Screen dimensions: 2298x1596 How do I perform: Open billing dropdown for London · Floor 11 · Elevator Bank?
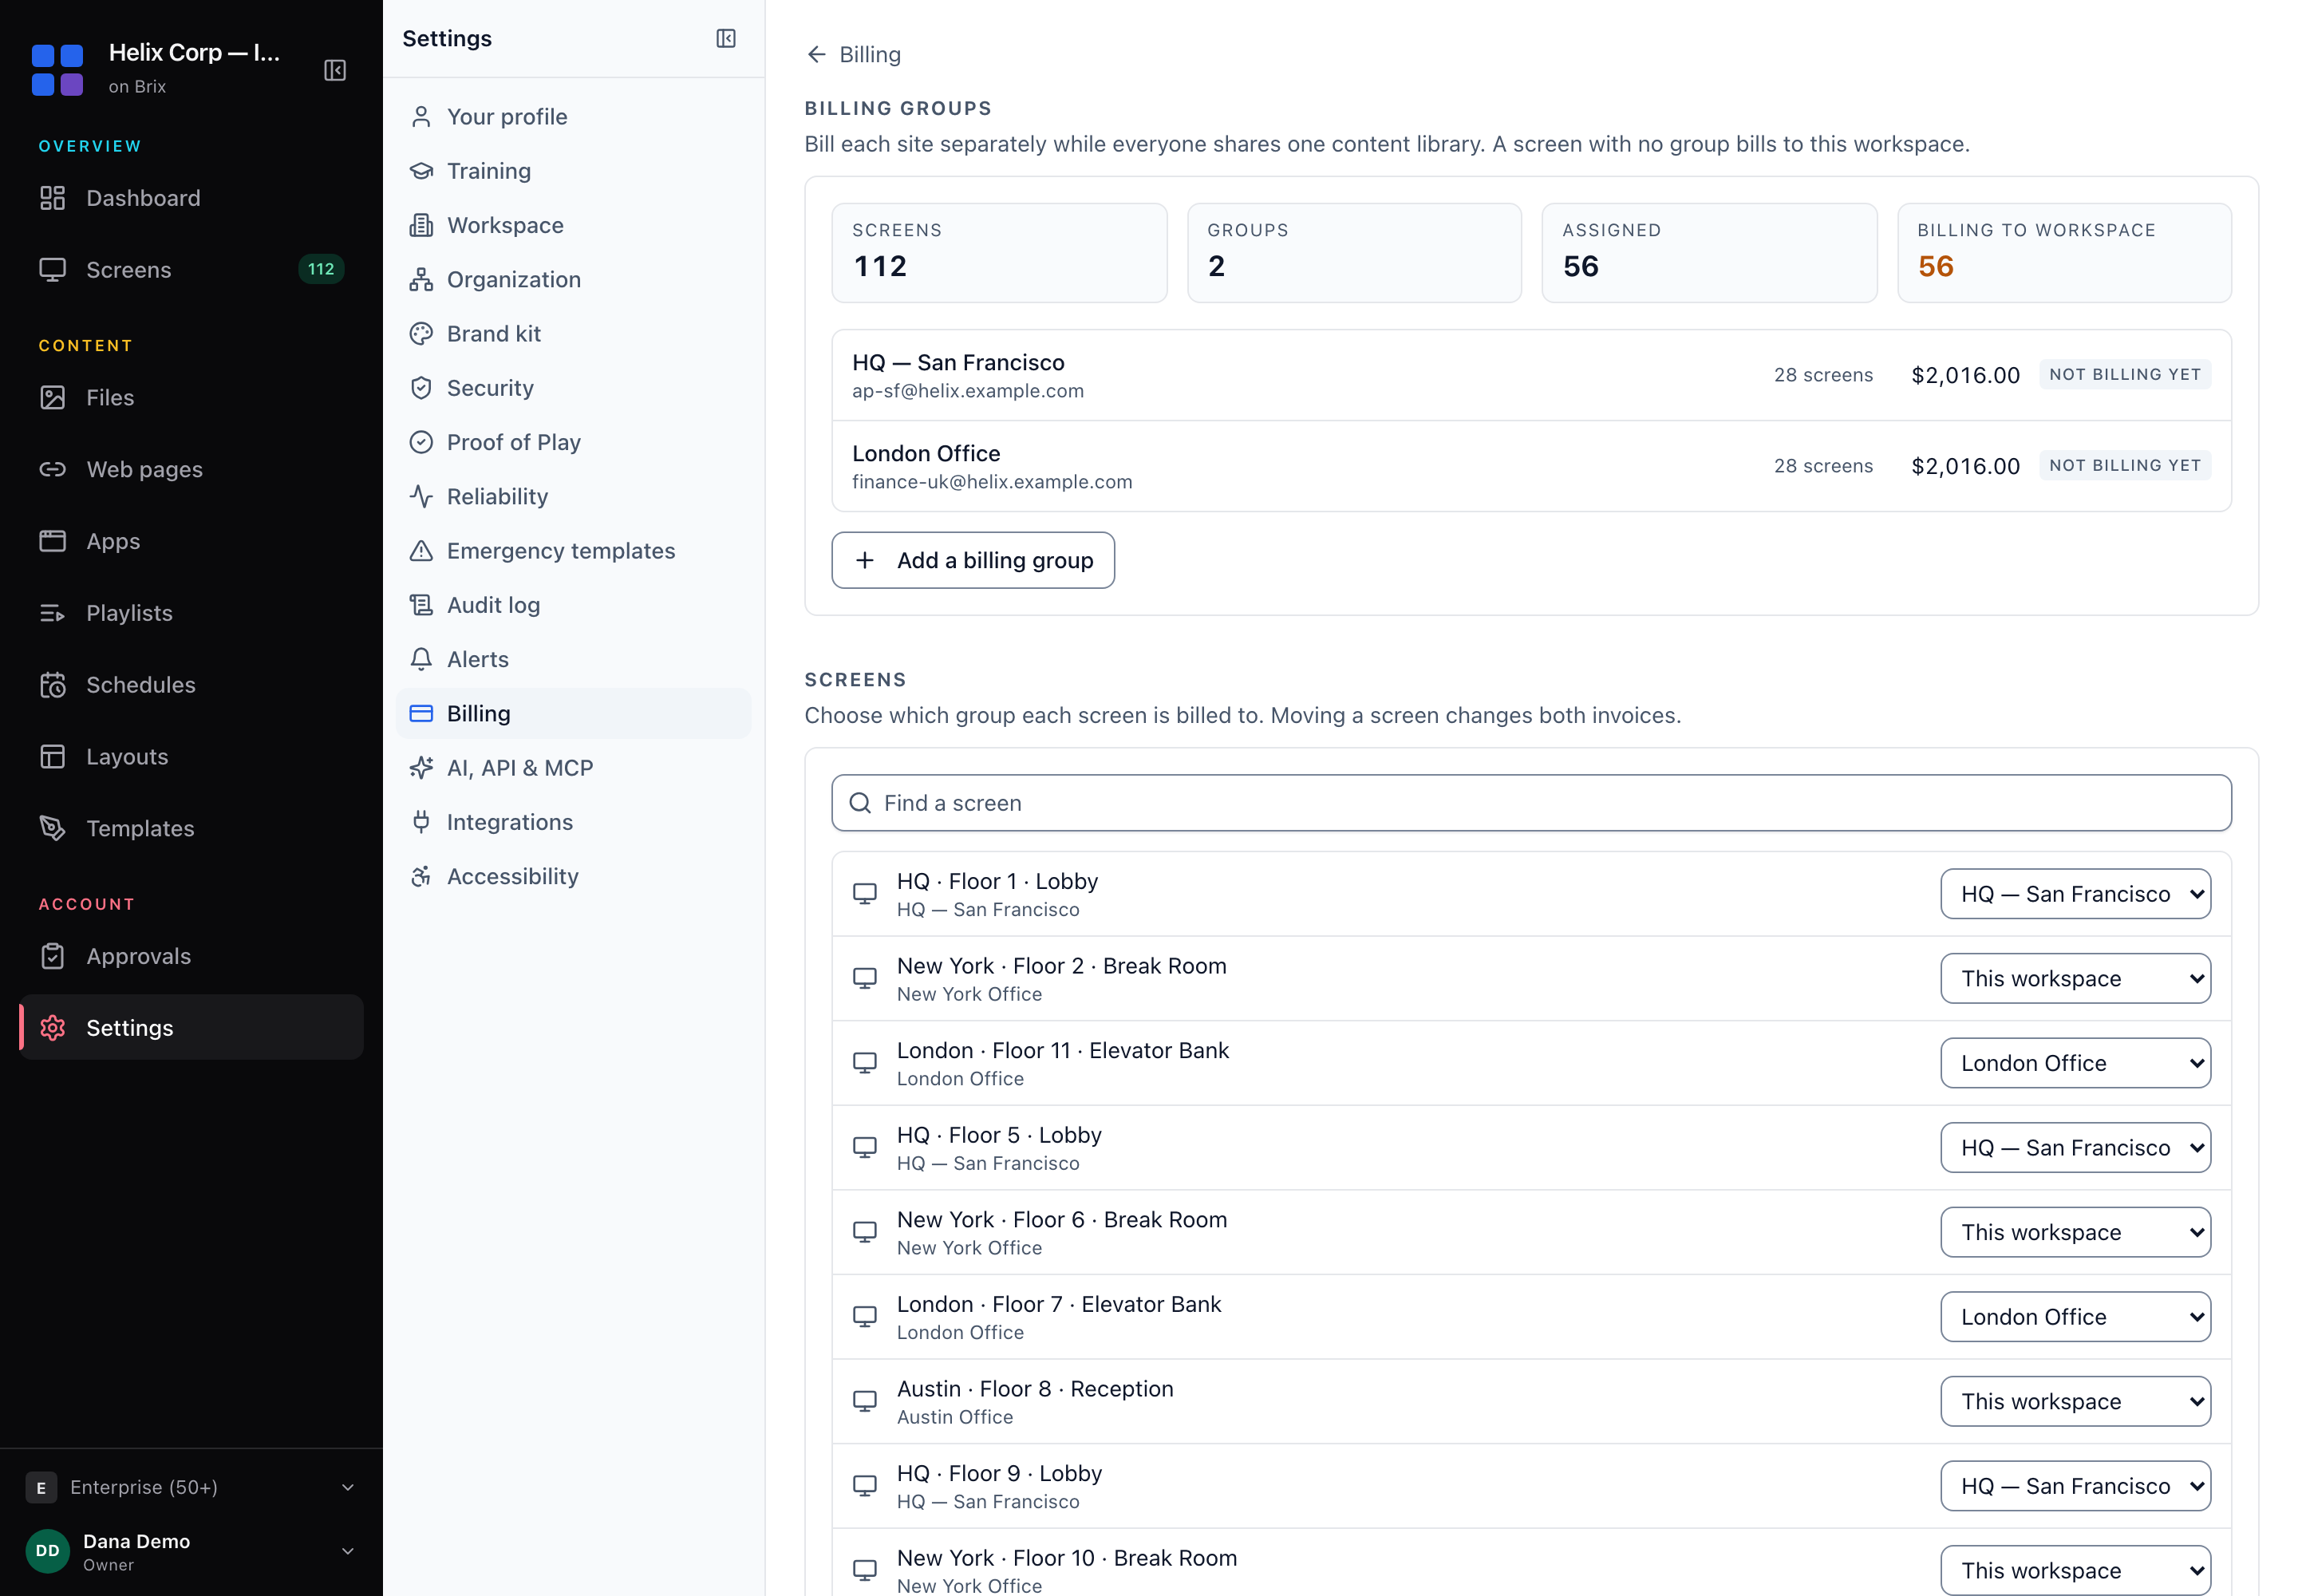[2075, 1063]
